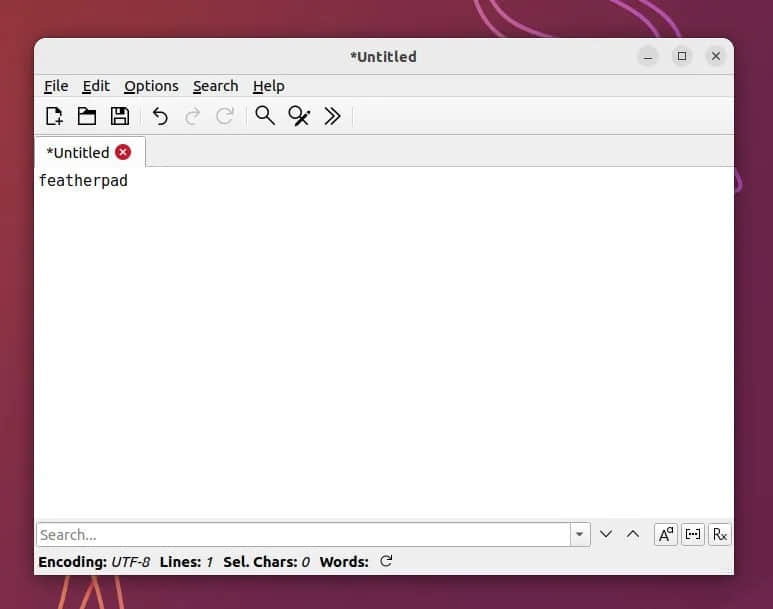Image resolution: width=773 pixels, height=609 pixels.
Task: Click the Sel. Chars: 0 status entry
Action: coord(267,562)
